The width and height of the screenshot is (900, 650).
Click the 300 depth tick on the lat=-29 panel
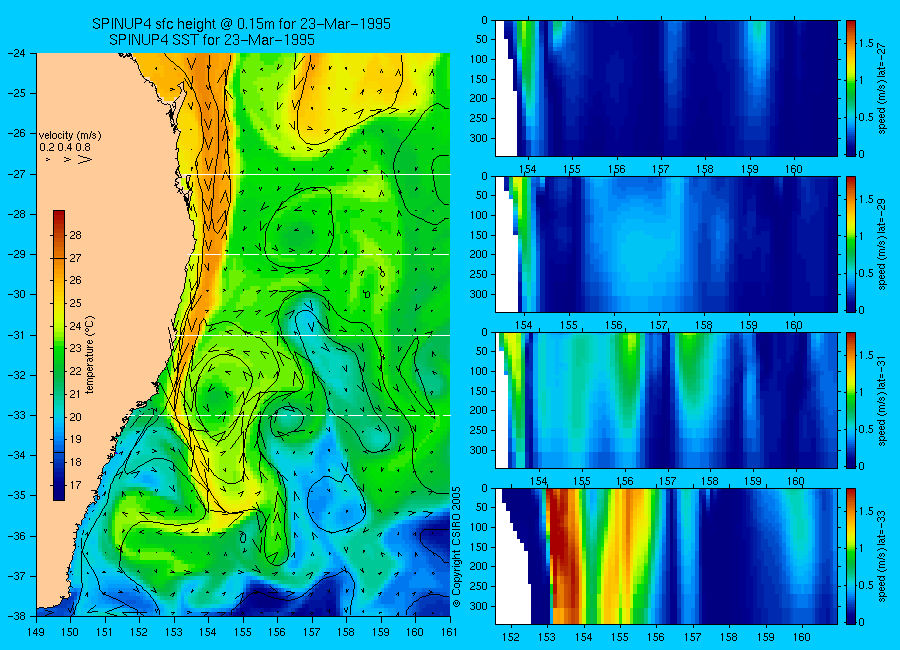click(480, 294)
